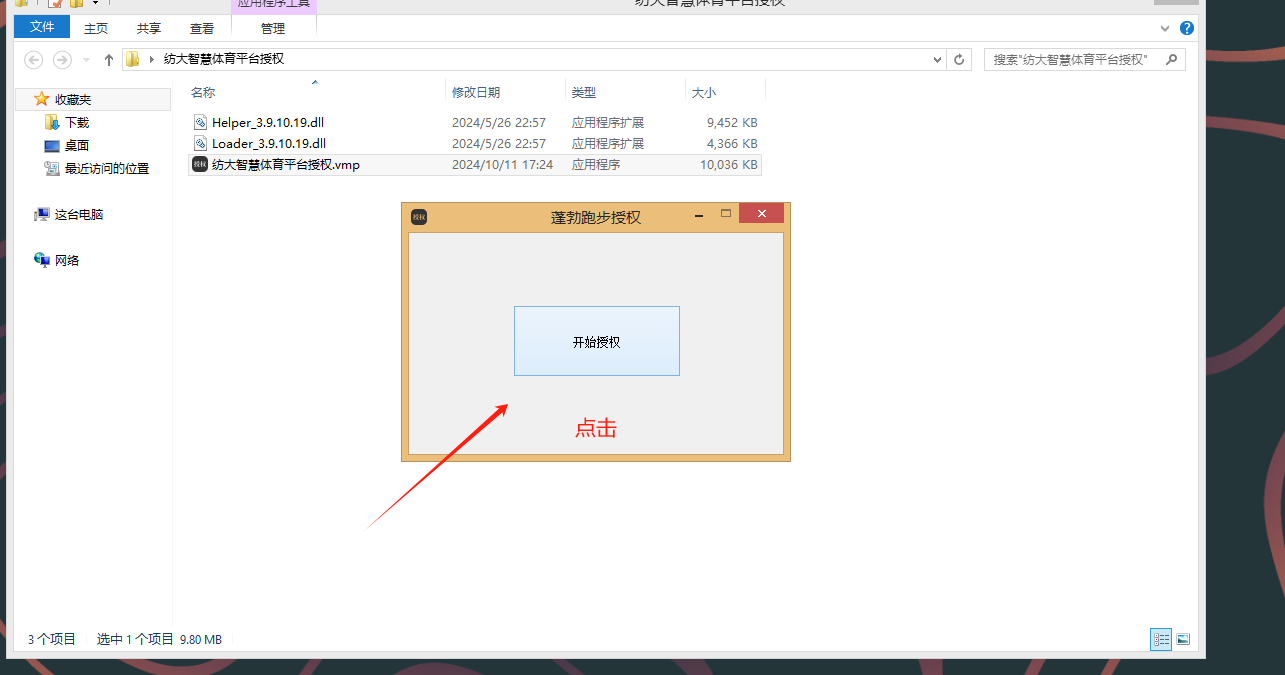Screen dimensions: 1285x675
Task: Sort by the 修改日期 column header
Action: pos(476,92)
